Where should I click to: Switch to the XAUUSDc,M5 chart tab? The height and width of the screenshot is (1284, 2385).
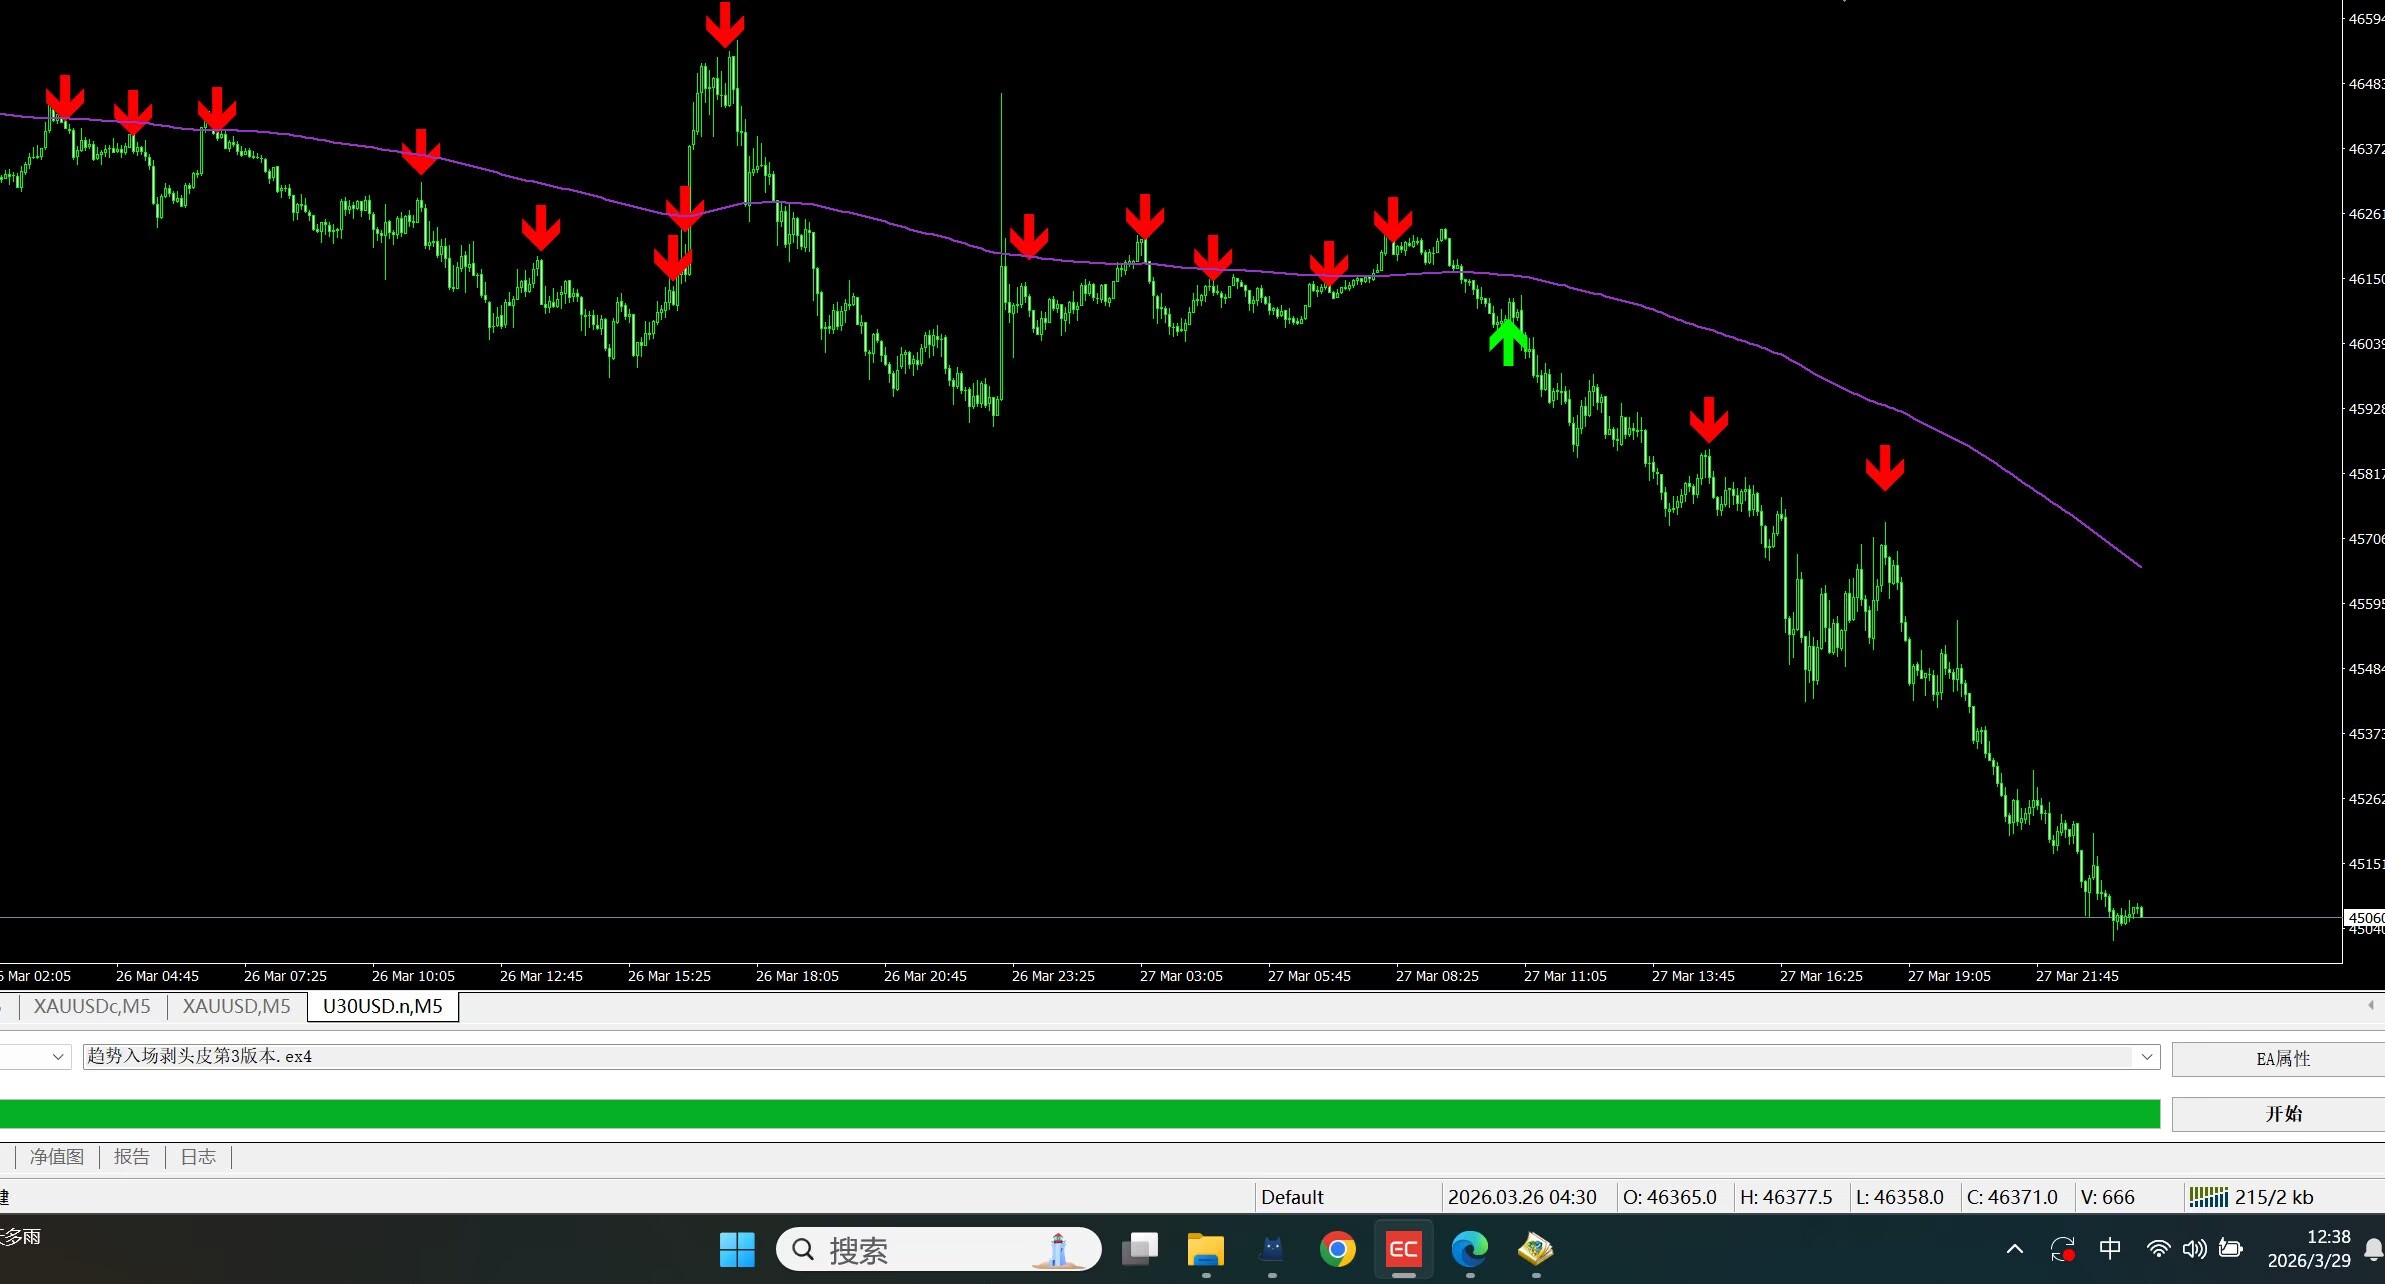tap(92, 1006)
